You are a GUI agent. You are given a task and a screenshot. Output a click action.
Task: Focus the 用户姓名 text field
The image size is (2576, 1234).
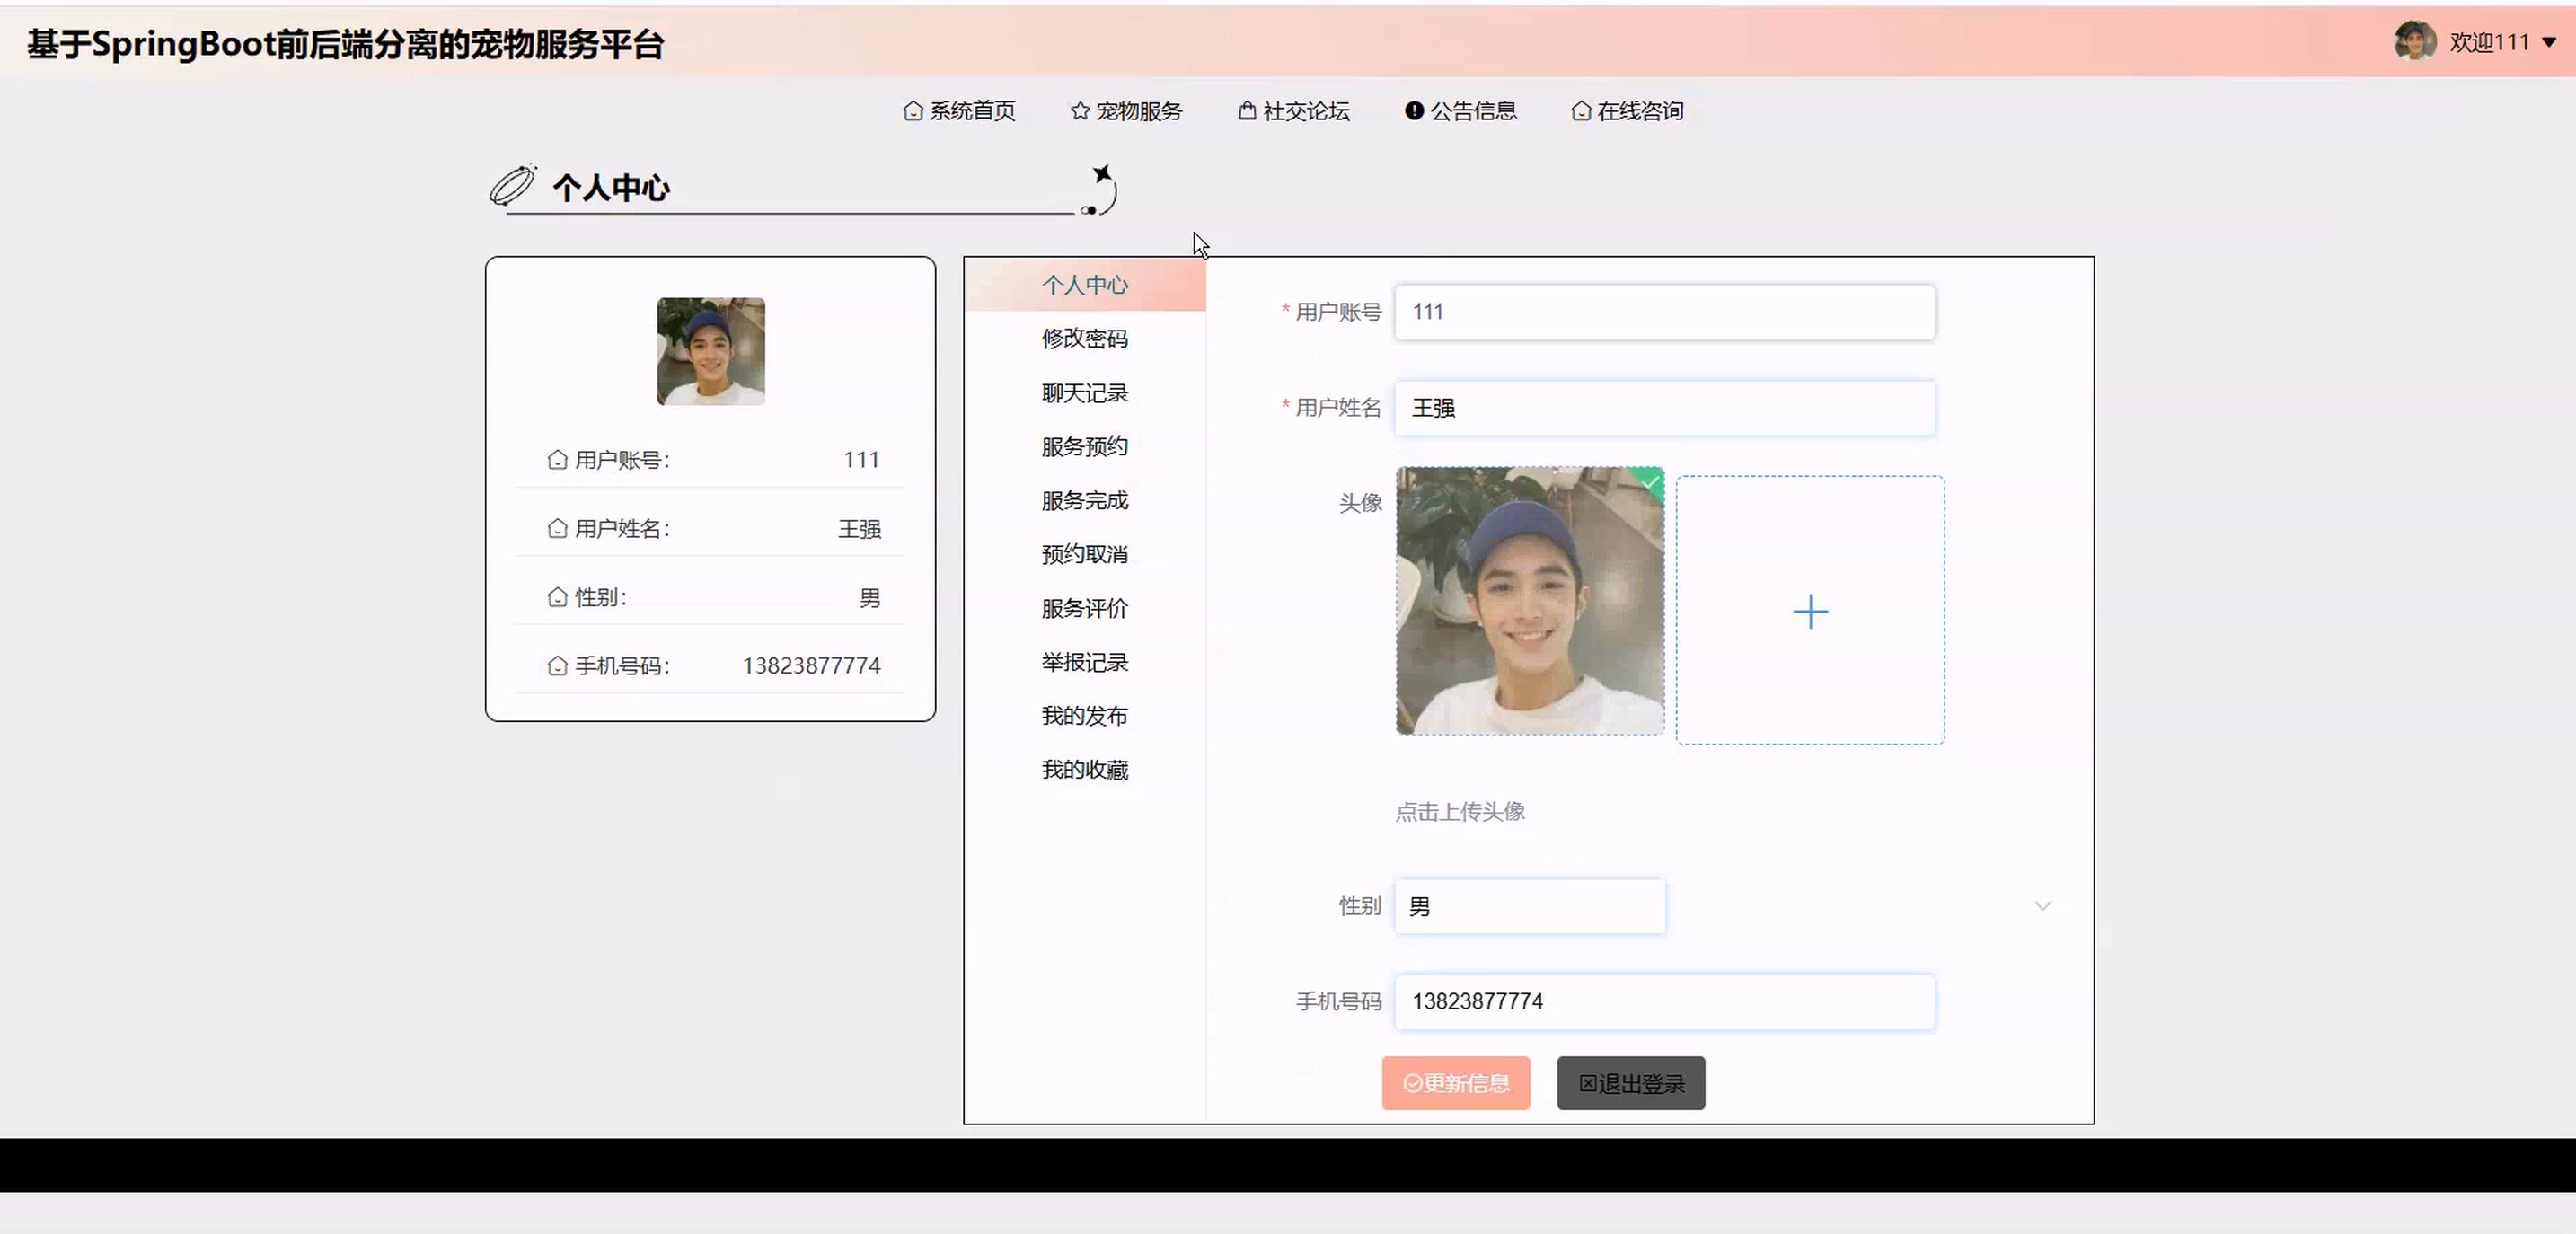point(1664,408)
